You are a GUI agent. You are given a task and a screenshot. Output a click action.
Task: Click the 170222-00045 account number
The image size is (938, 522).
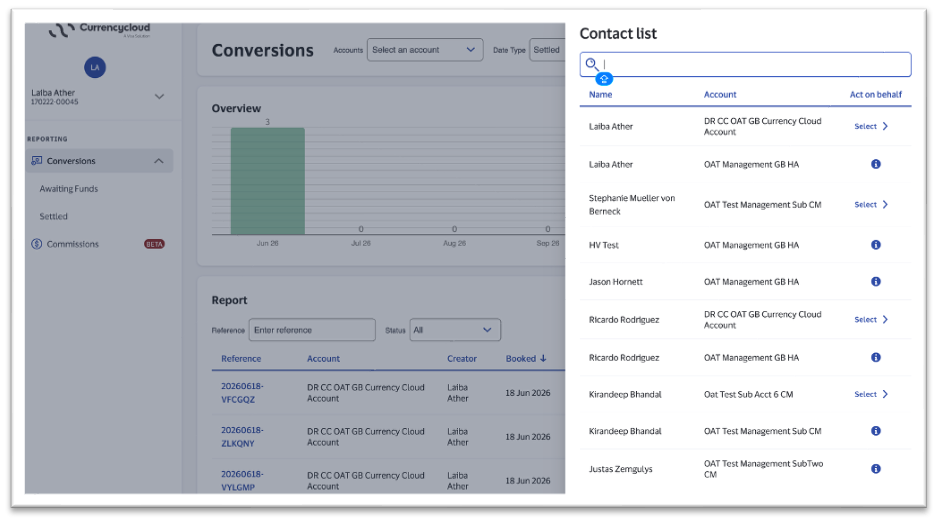54,102
